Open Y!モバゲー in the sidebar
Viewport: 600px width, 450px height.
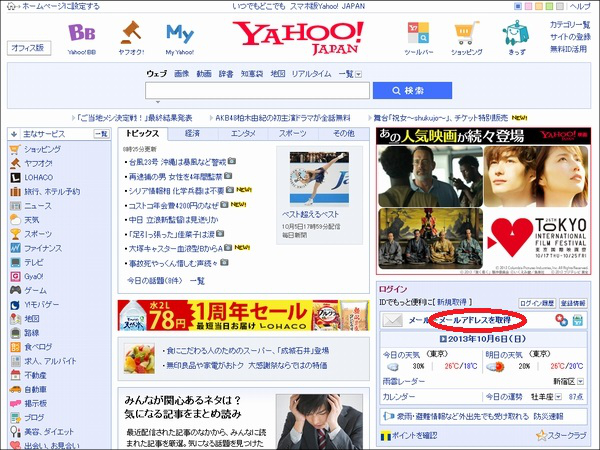click(41, 305)
